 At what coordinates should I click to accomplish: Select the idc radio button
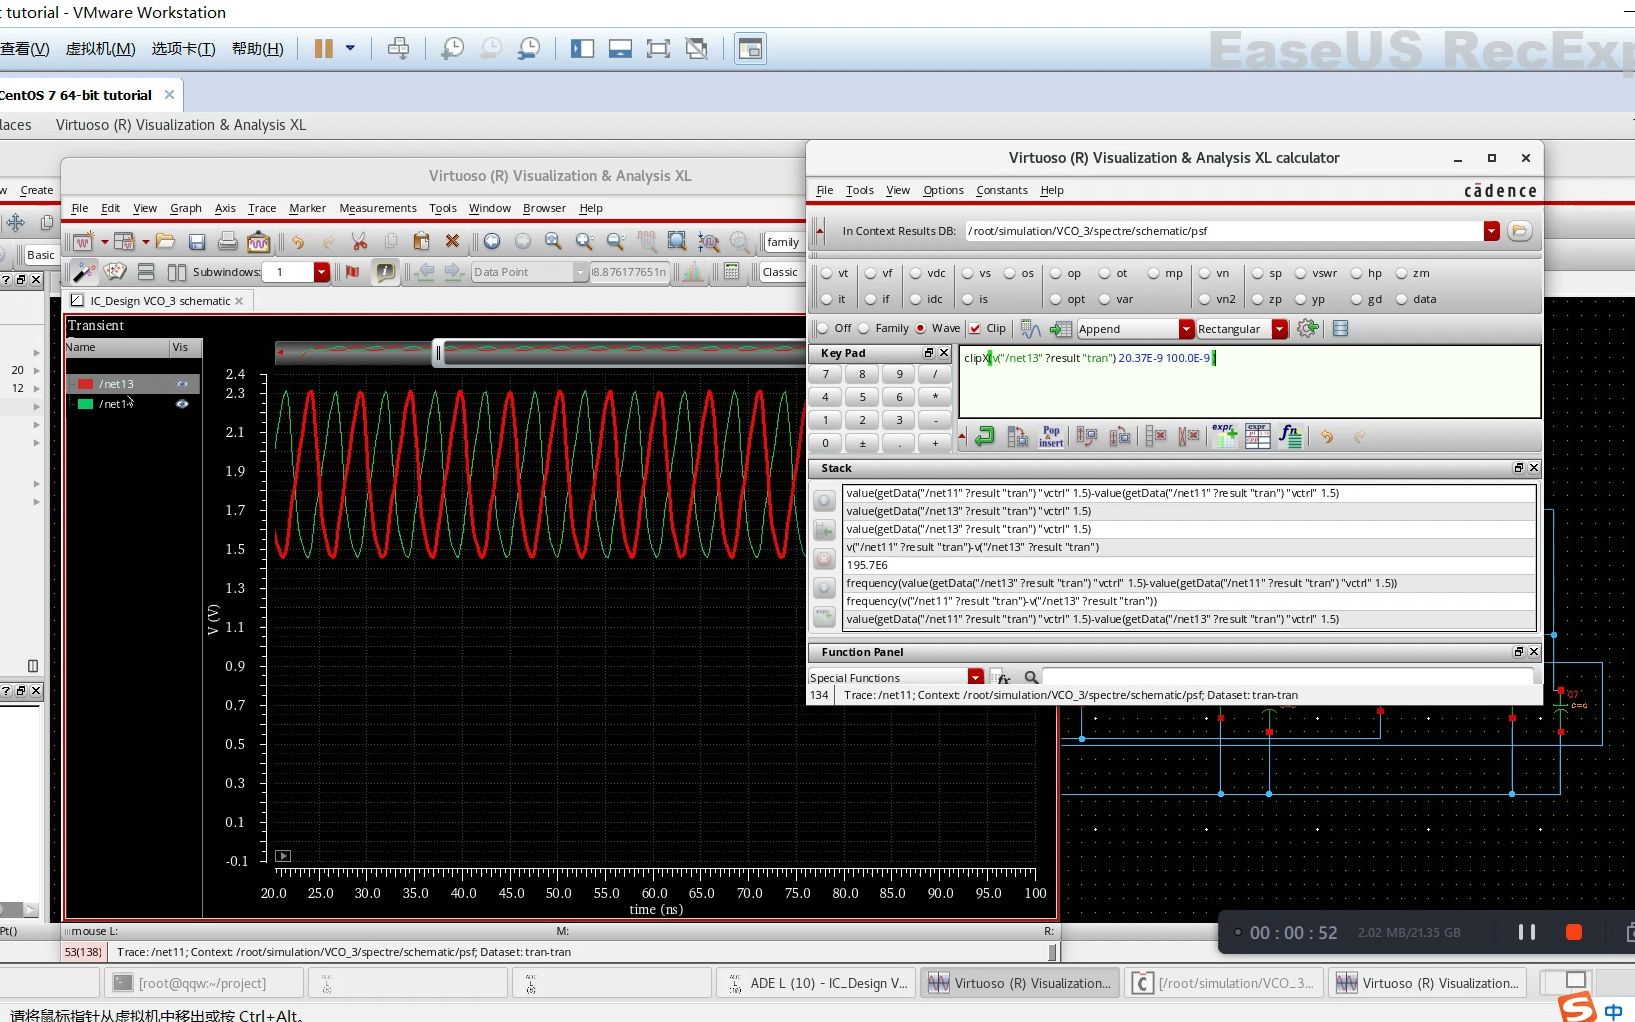tap(916, 299)
